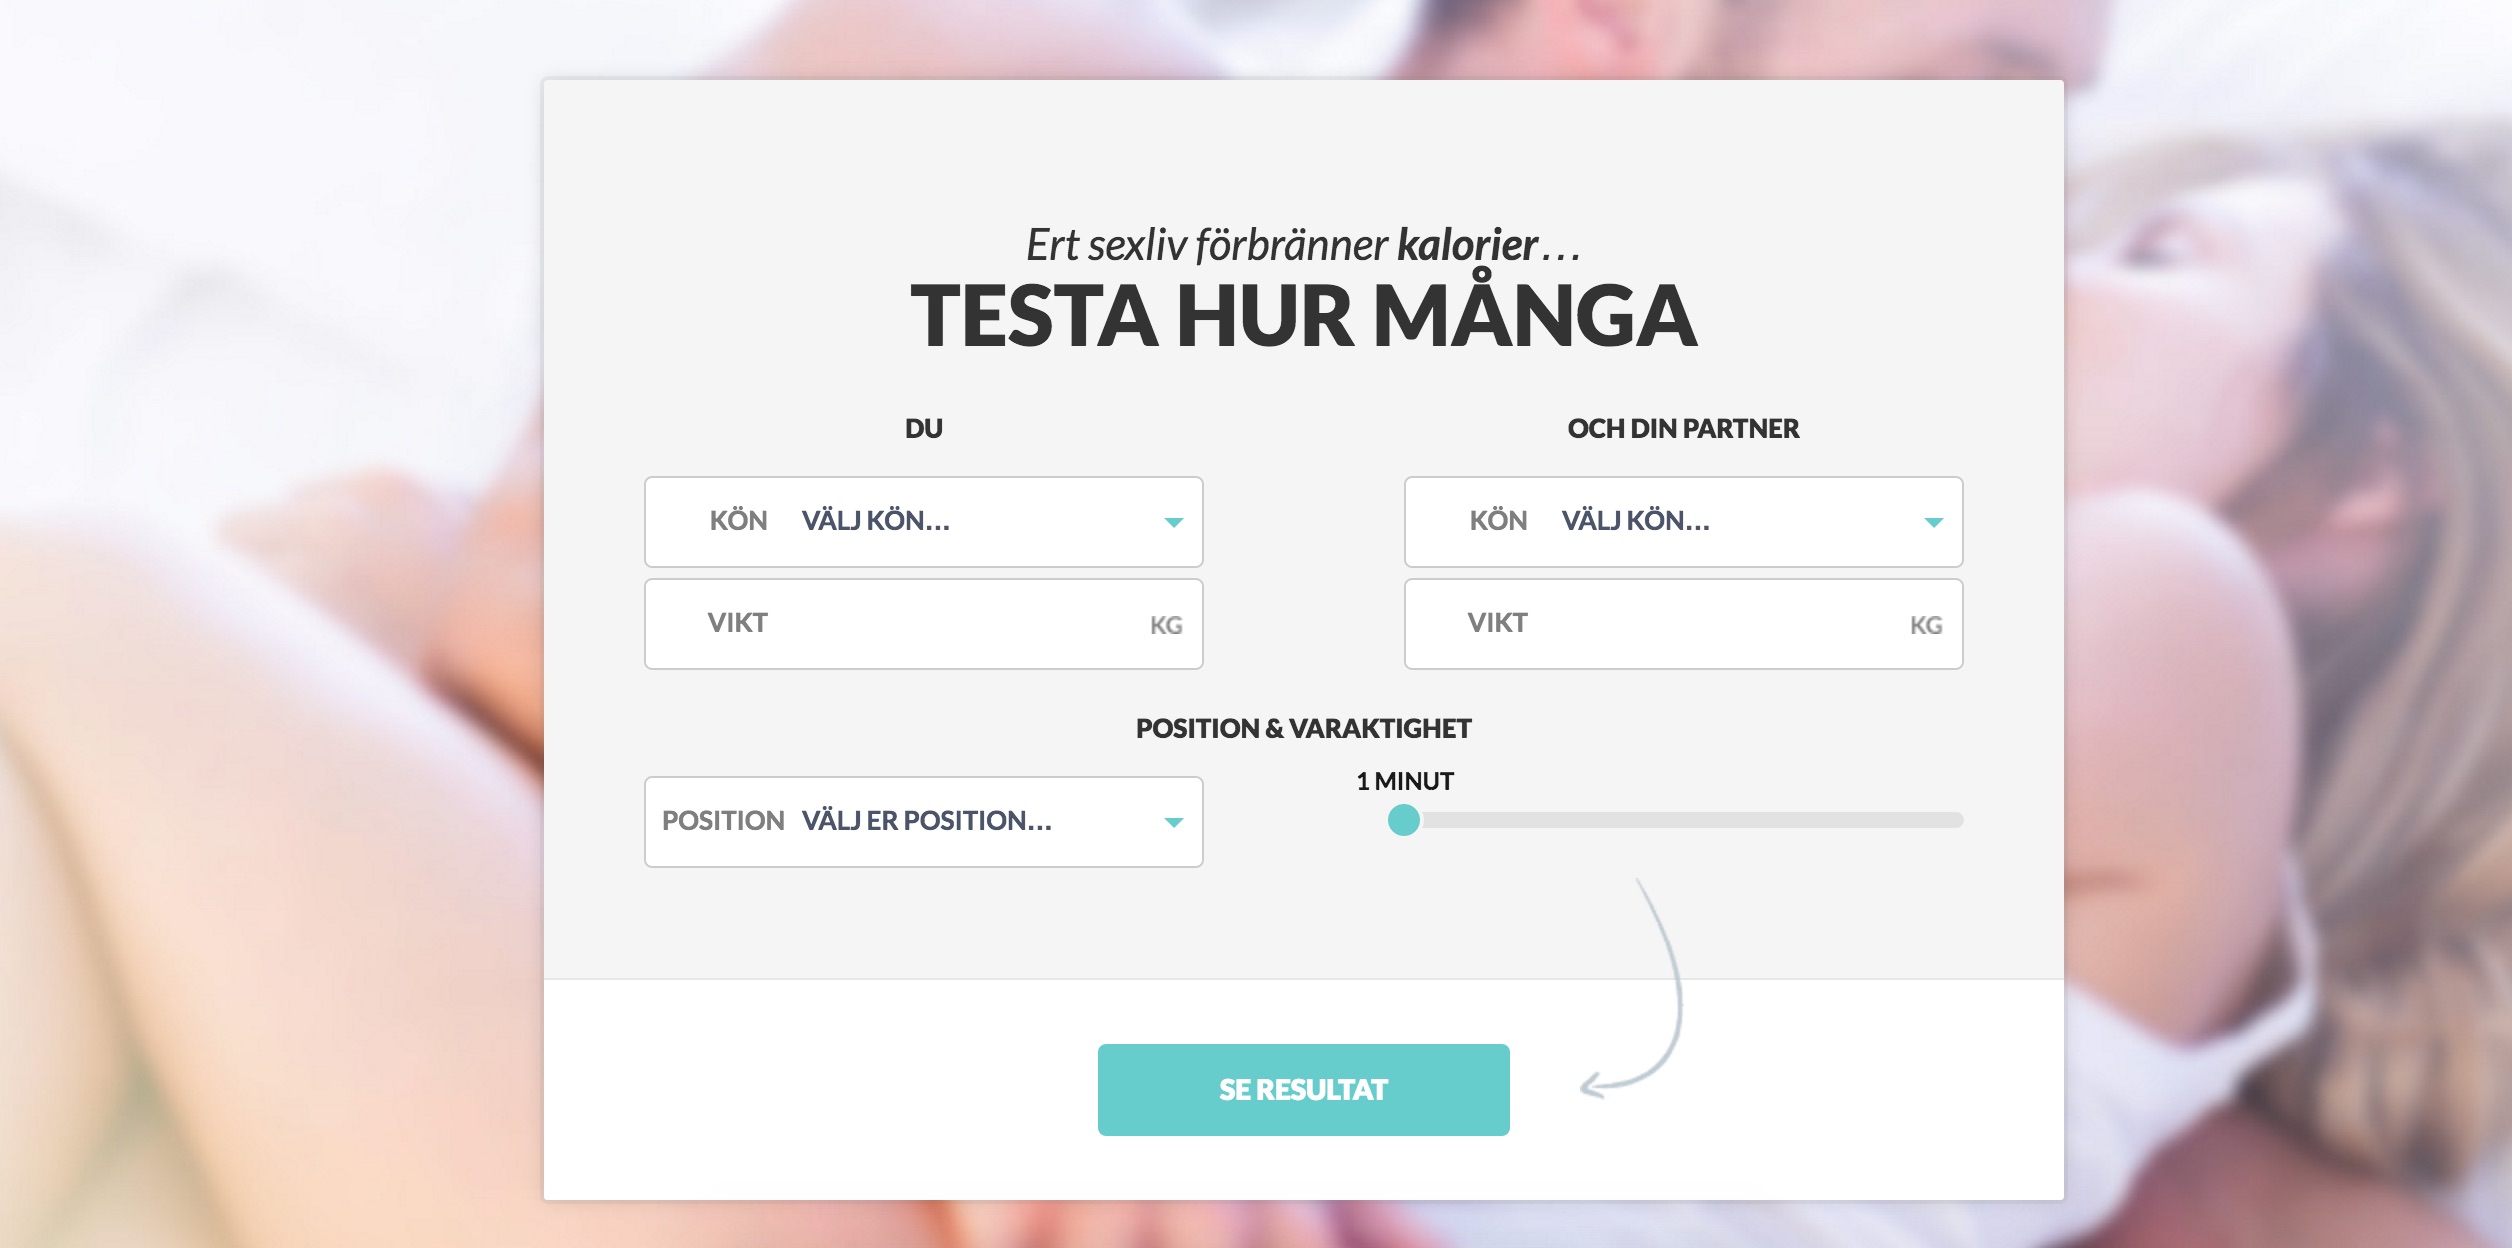Screen dimensions: 2512x1248
Task: Click the VIKT input field under DU
Action: pos(920,622)
